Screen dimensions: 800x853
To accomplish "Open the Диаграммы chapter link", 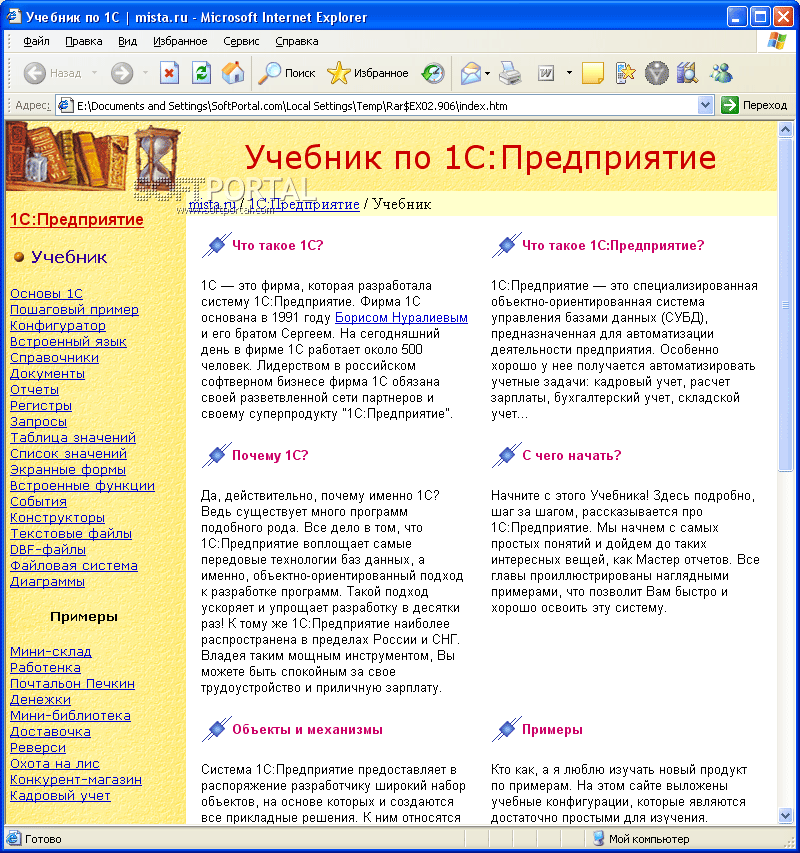I will (x=47, y=582).
